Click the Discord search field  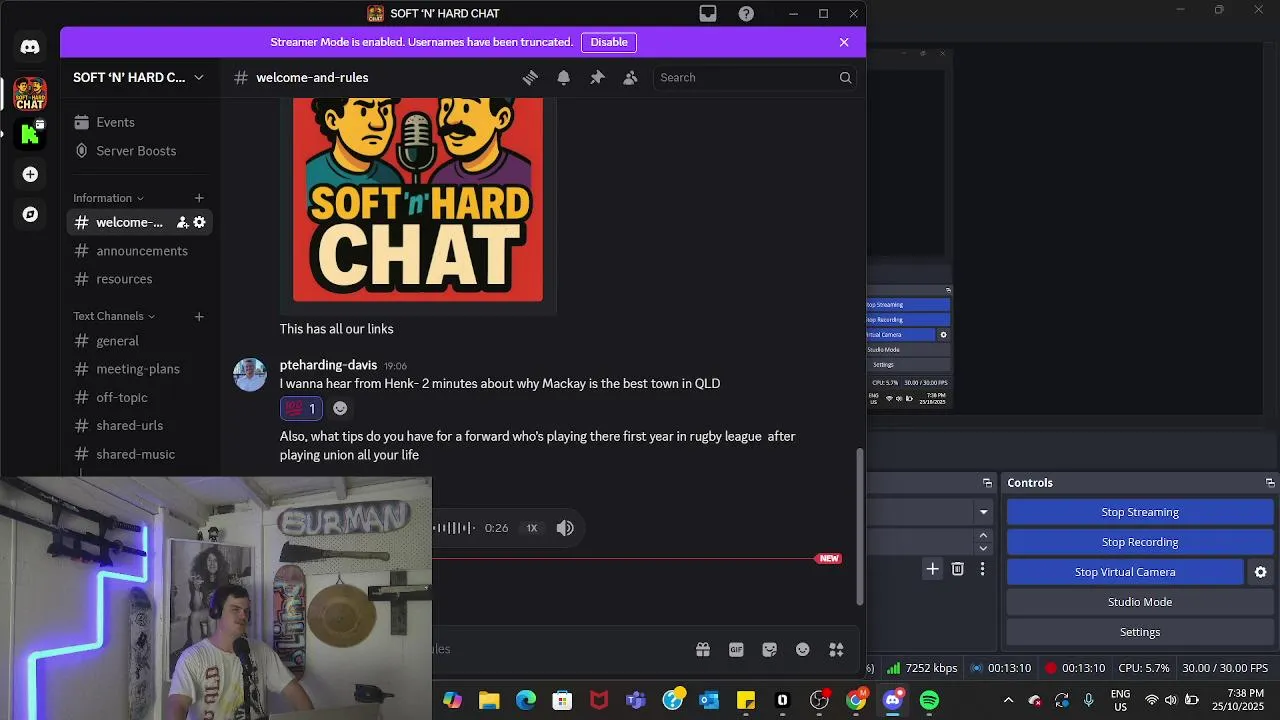click(x=755, y=78)
